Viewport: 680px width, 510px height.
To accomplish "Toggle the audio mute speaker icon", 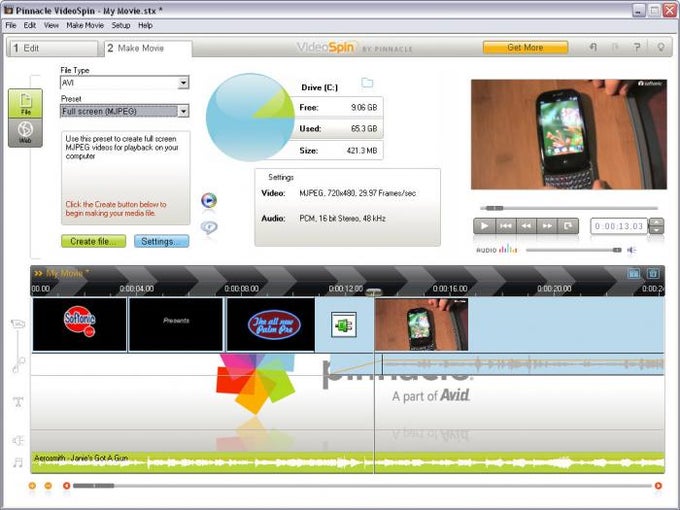I will pyautogui.click(x=631, y=250).
